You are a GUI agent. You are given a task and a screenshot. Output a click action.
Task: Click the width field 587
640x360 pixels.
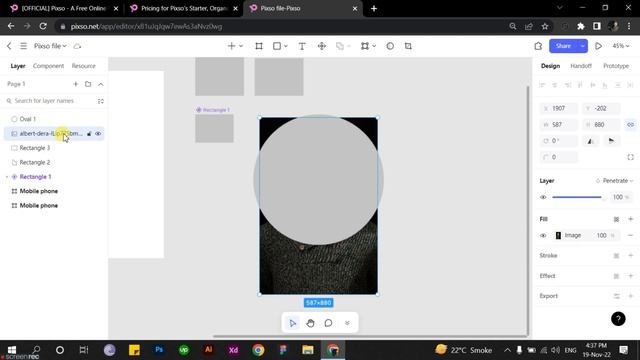coord(559,124)
